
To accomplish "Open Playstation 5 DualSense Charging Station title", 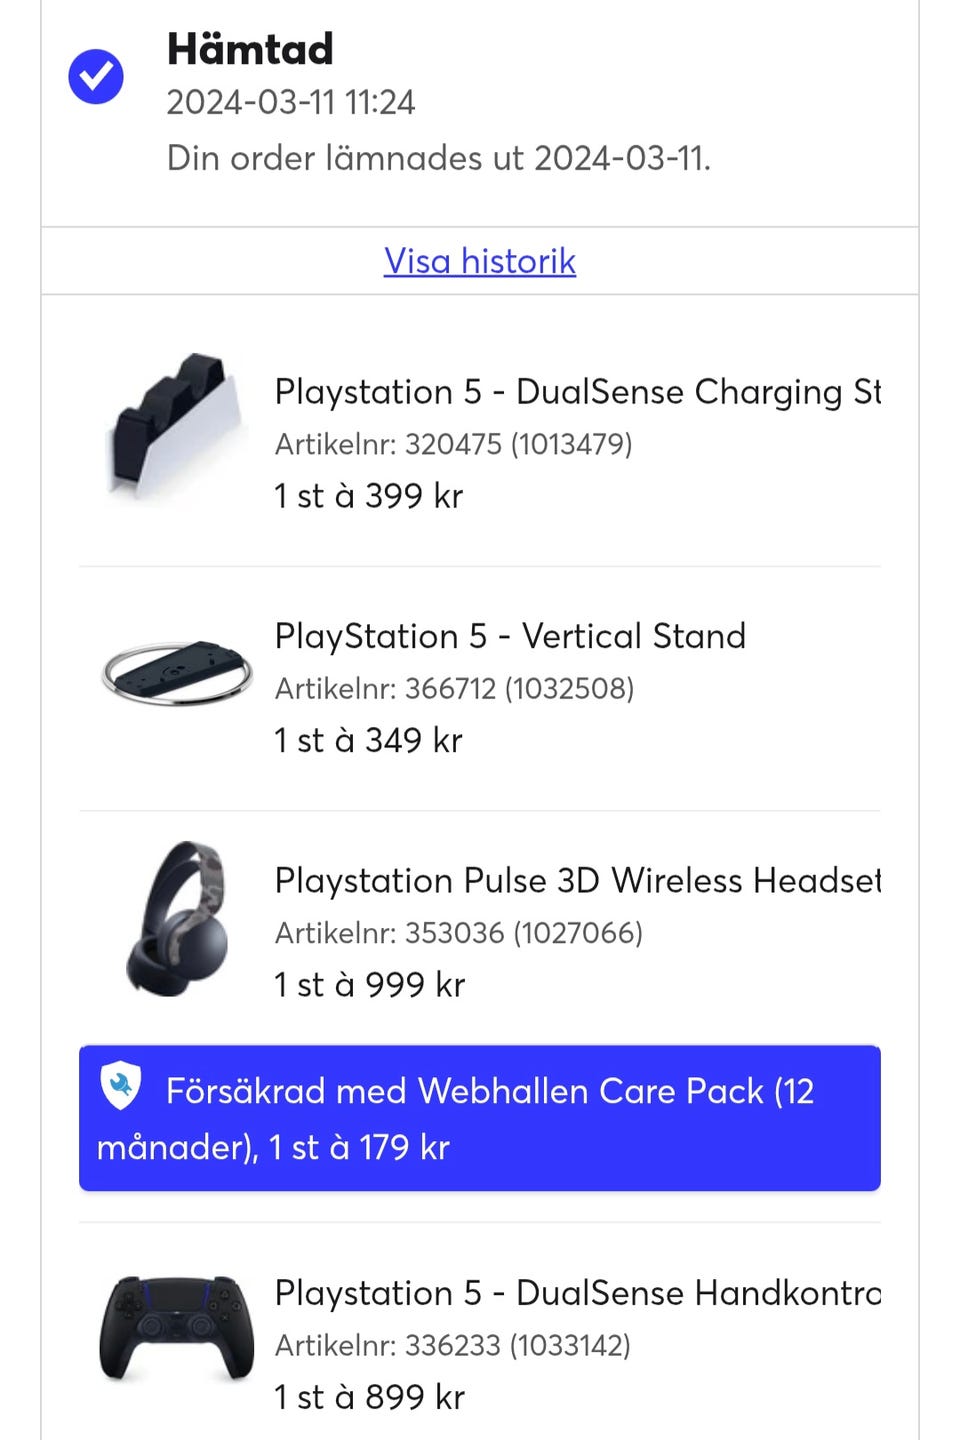I will click(577, 392).
